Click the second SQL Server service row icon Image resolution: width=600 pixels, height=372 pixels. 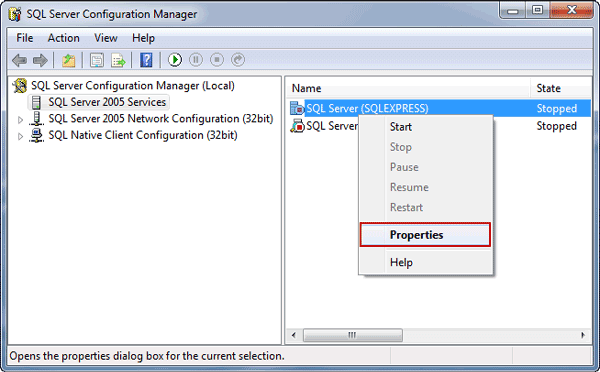[x=297, y=126]
